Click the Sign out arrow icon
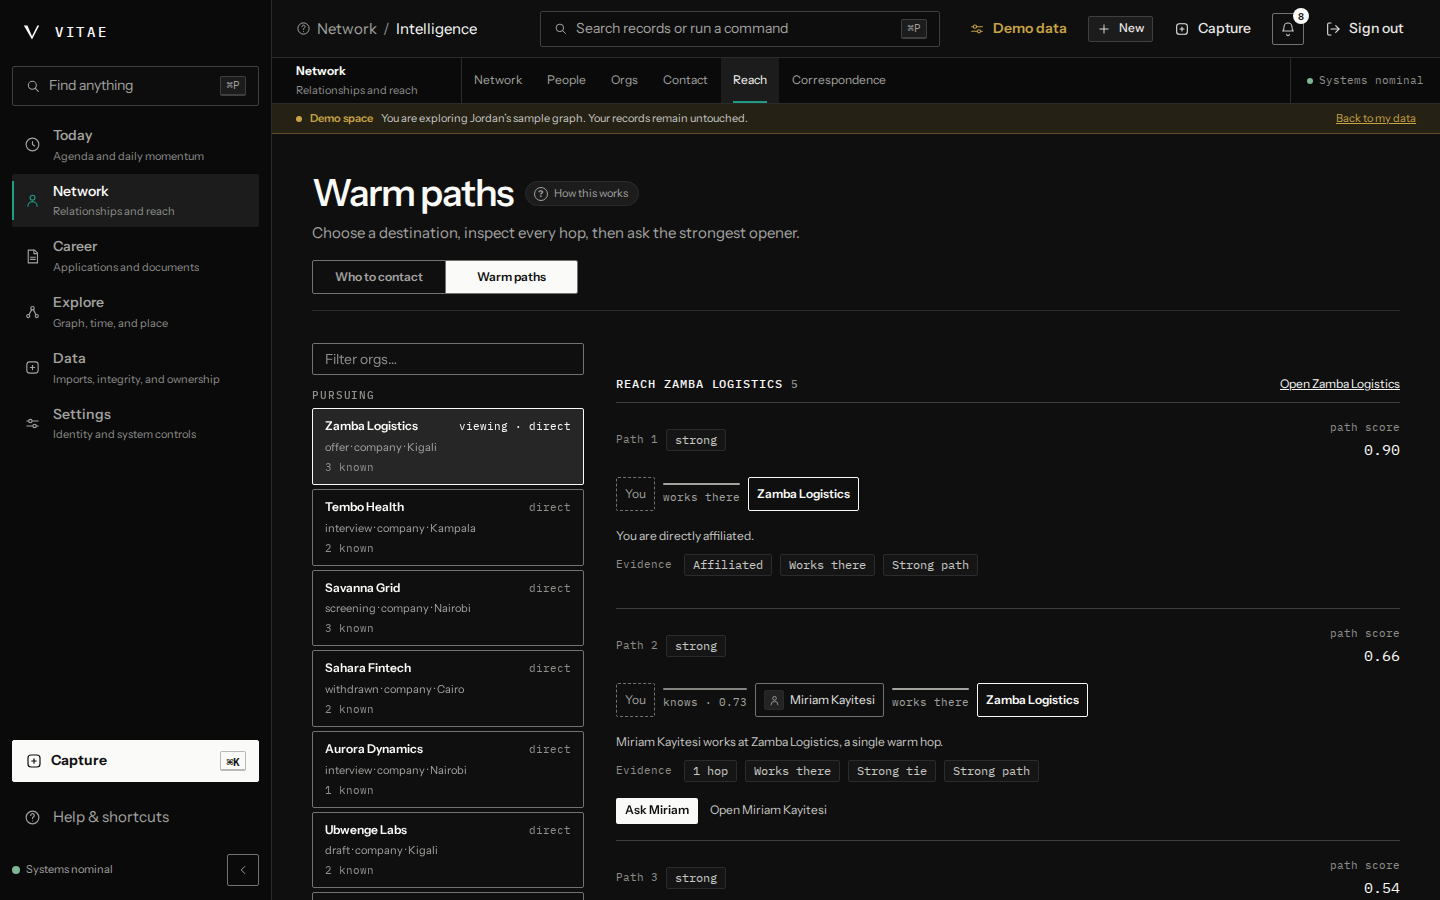This screenshot has width=1440, height=900. point(1333,29)
